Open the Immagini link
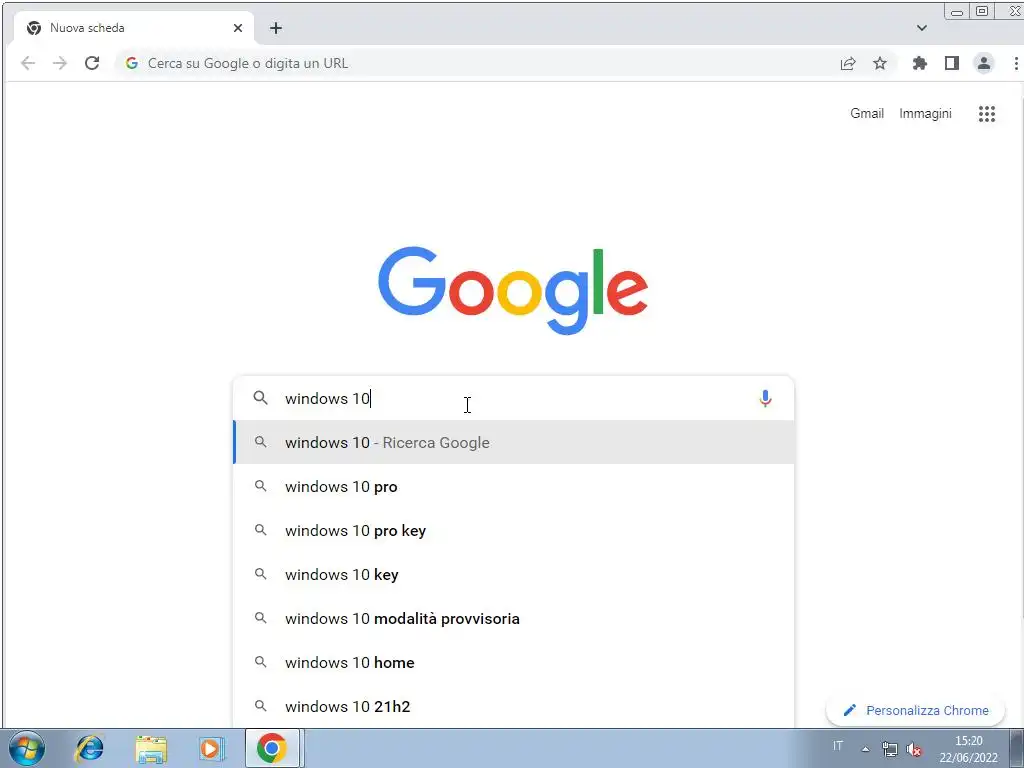1024x768 pixels. [925, 114]
